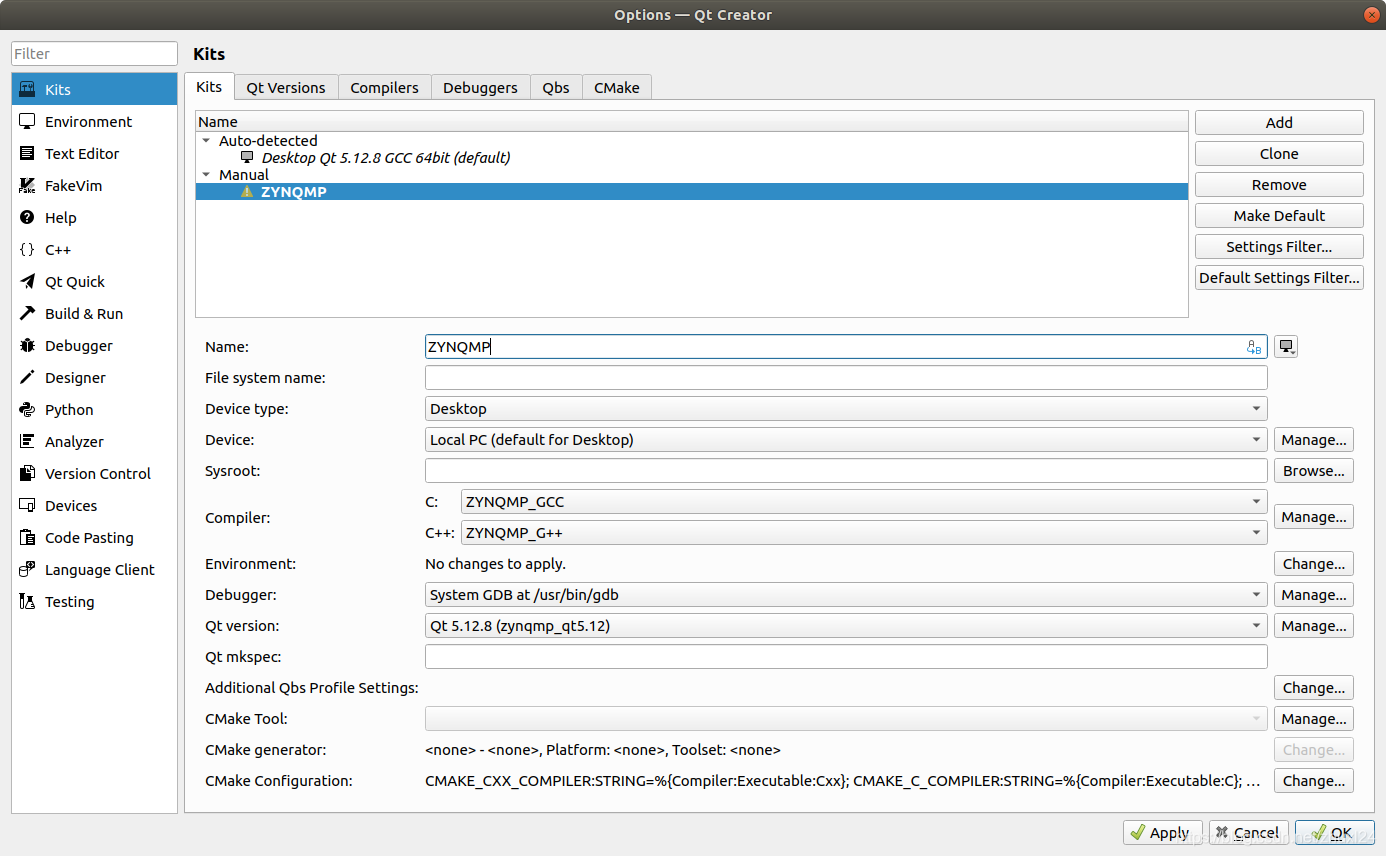Click Manage... next to Compiler
The width and height of the screenshot is (1386, 856).
(1314, 516)
